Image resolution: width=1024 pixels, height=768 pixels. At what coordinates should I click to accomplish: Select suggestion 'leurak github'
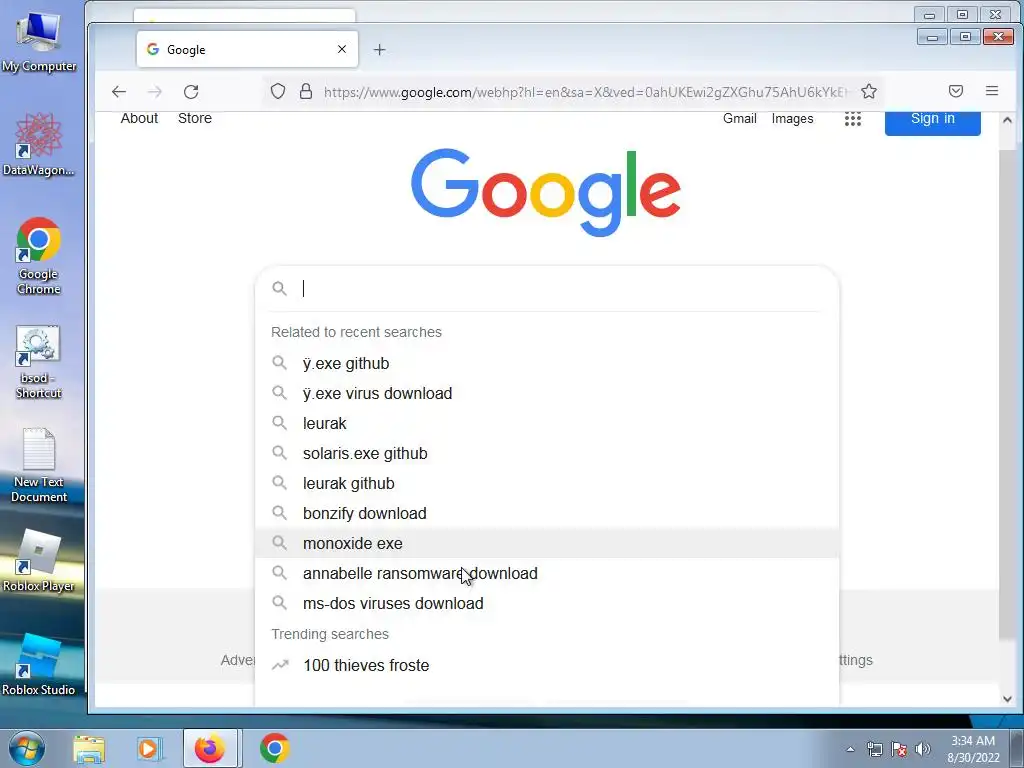[547, 483]
